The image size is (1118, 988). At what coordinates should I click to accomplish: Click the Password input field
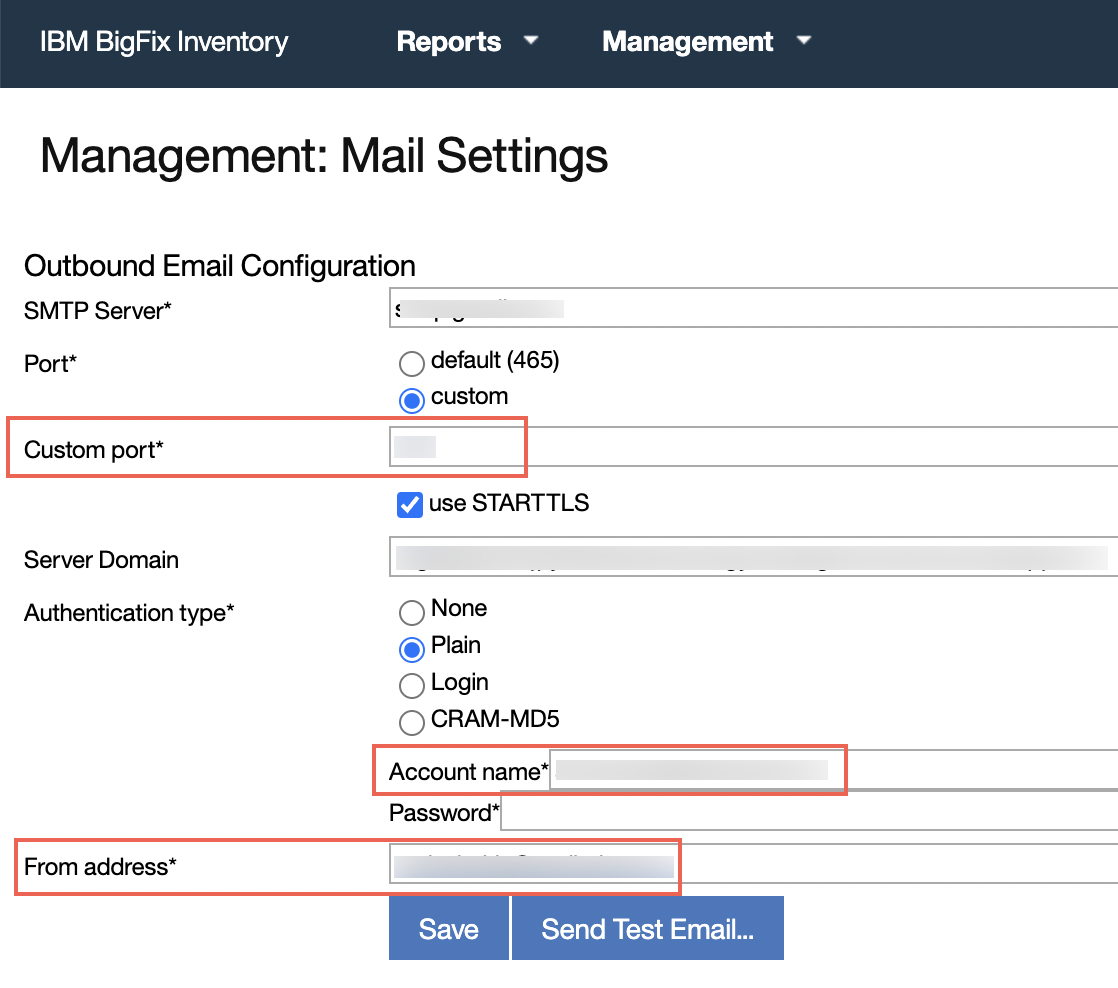[x=809, y=811]
